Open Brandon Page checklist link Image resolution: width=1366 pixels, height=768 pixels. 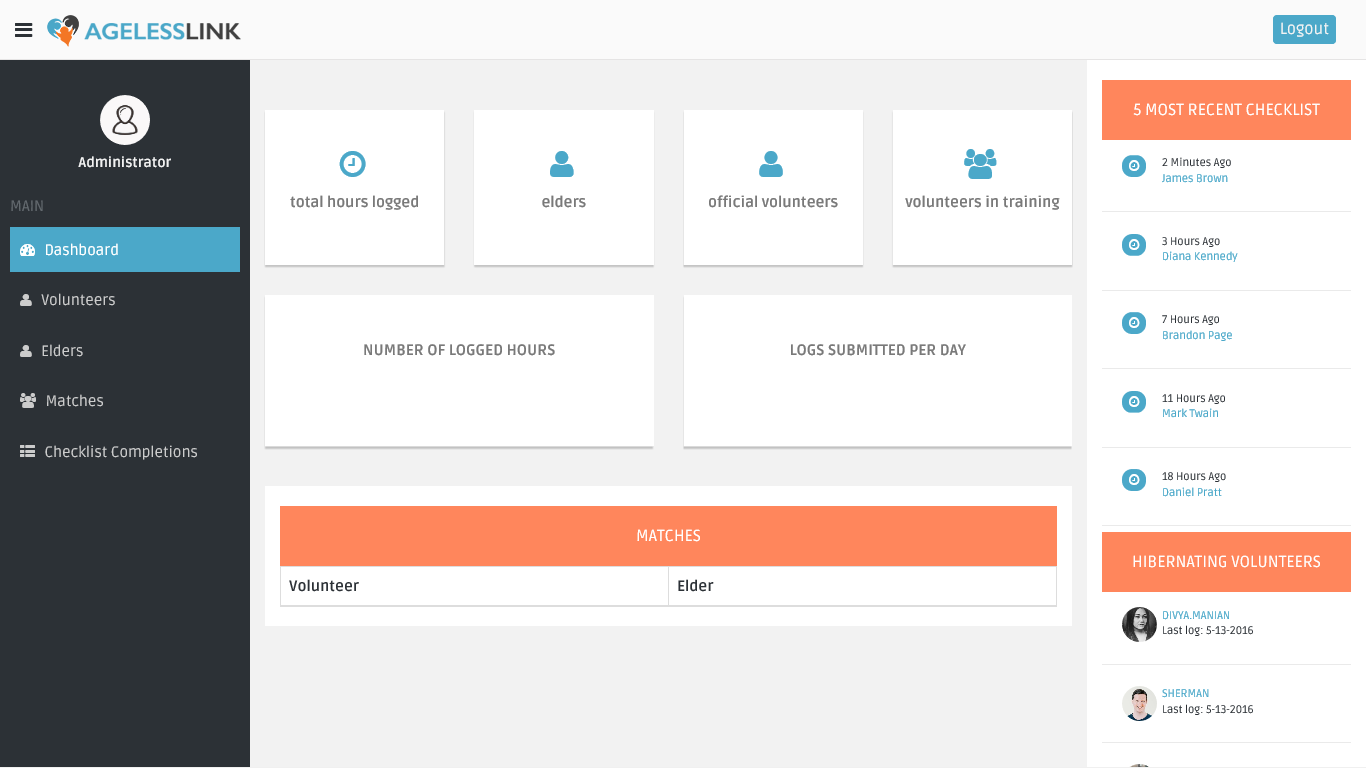pos(1196,336)
